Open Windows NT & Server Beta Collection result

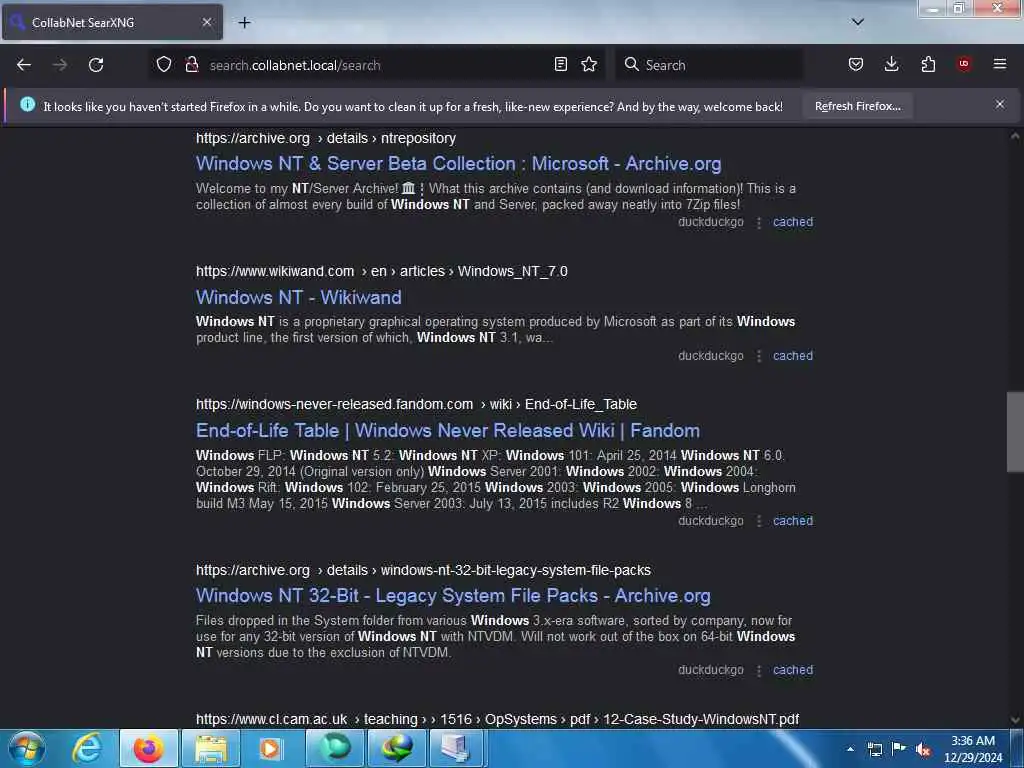(458, 163)
